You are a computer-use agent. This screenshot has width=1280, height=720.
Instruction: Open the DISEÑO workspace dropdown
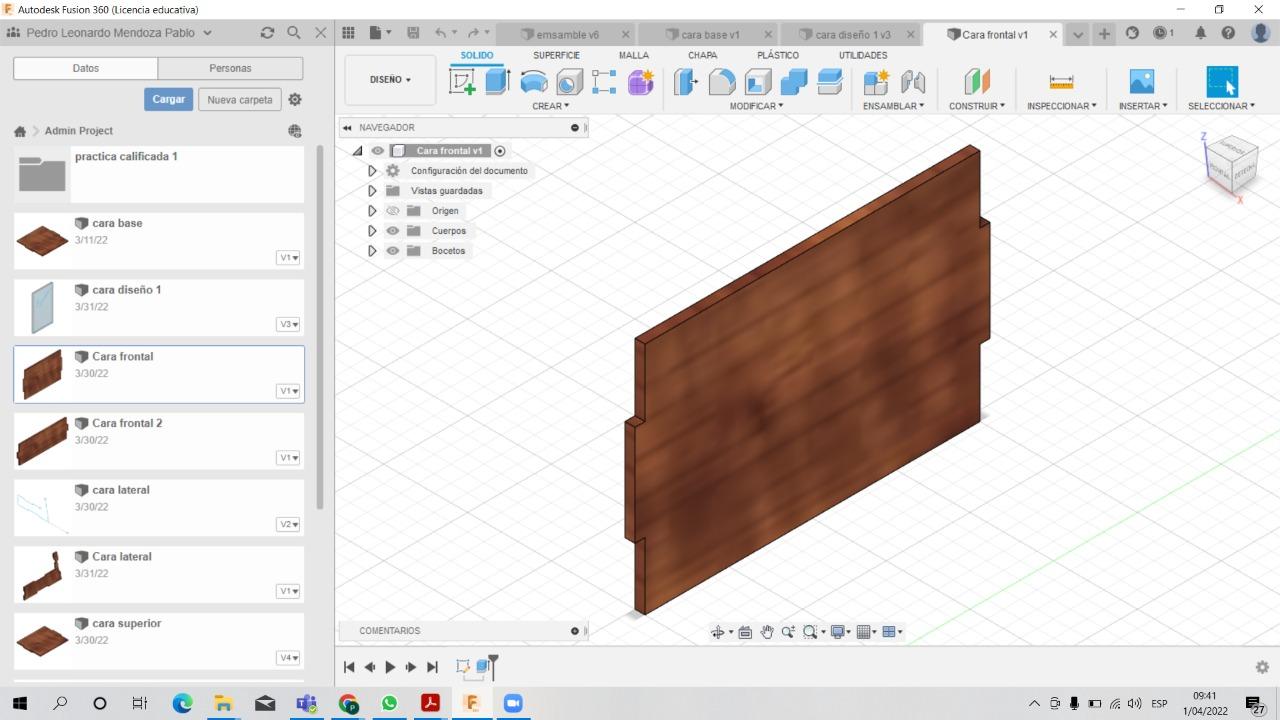point(390,80)
